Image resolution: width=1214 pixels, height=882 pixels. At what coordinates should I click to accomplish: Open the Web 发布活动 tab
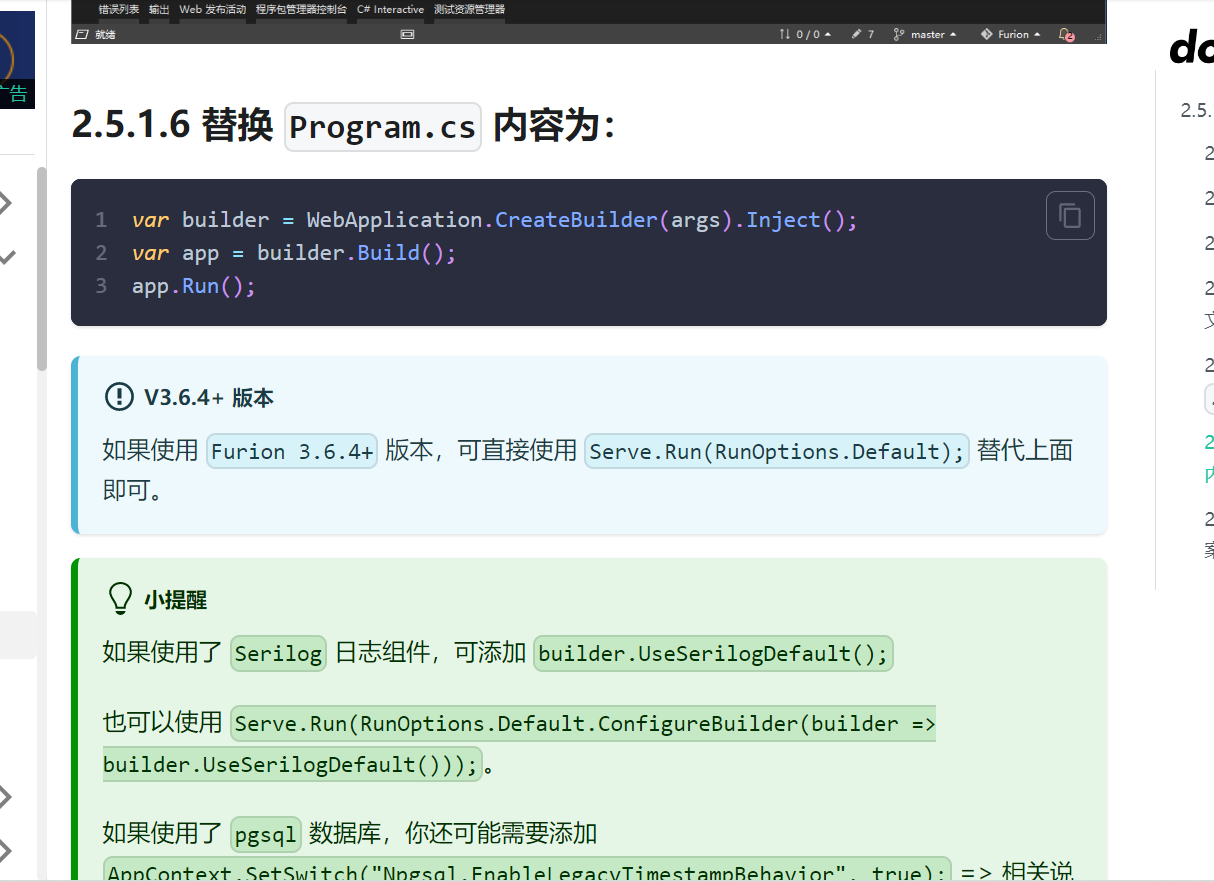[212, 9]
